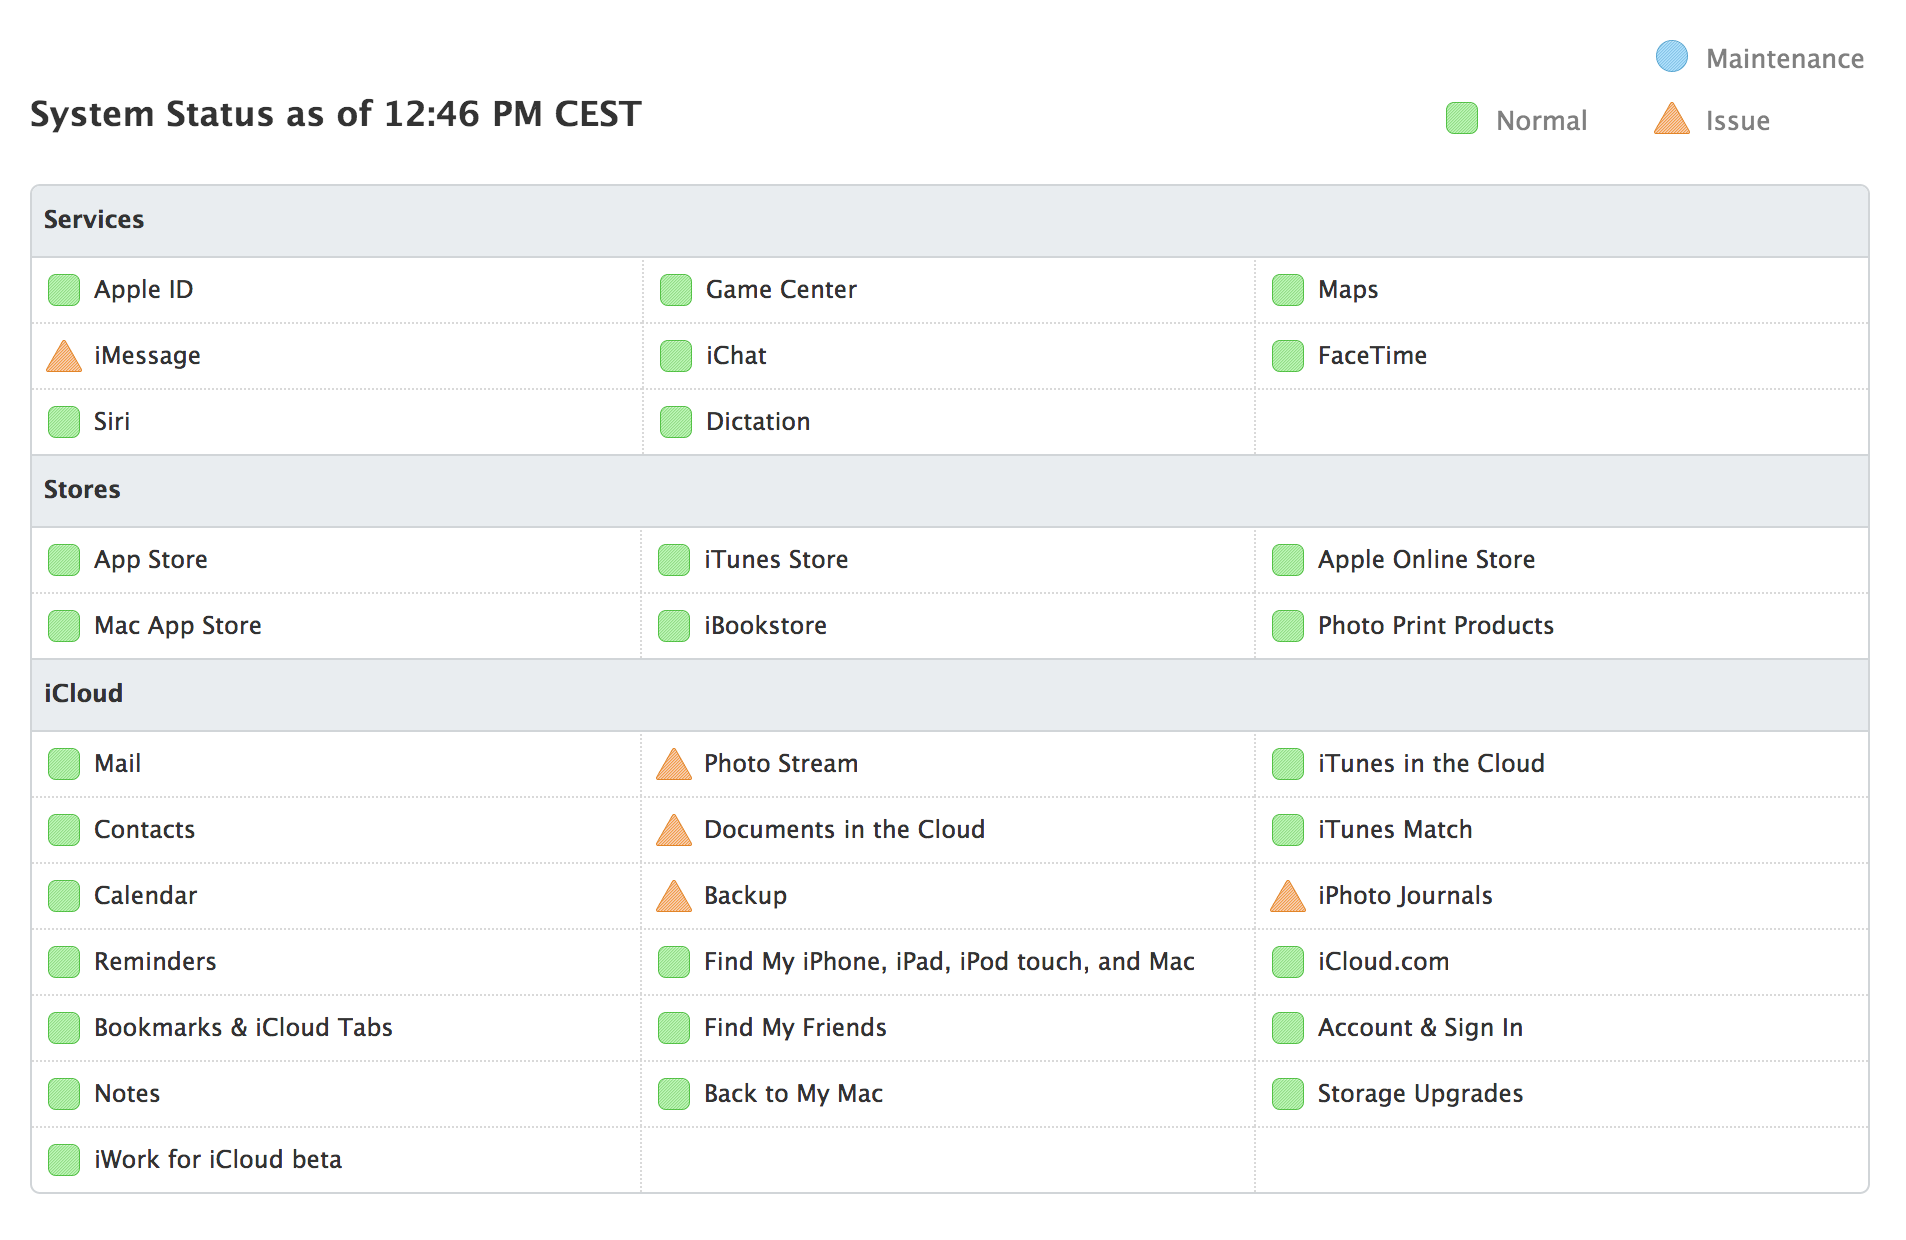Select the Photo Print Products label
Viewport: 1906px width, 1240px height.
coord(1436,626)
